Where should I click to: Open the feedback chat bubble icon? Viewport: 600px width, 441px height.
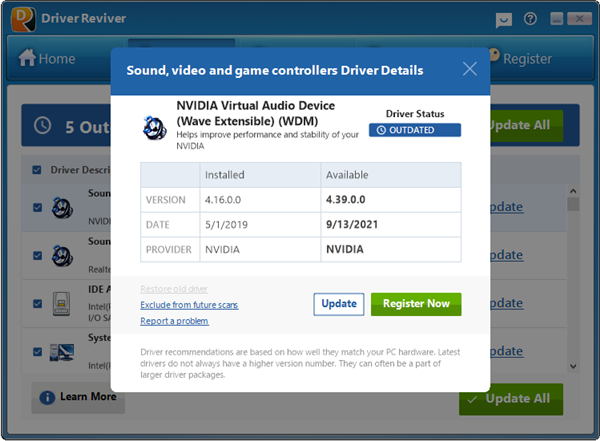[504, 20]
